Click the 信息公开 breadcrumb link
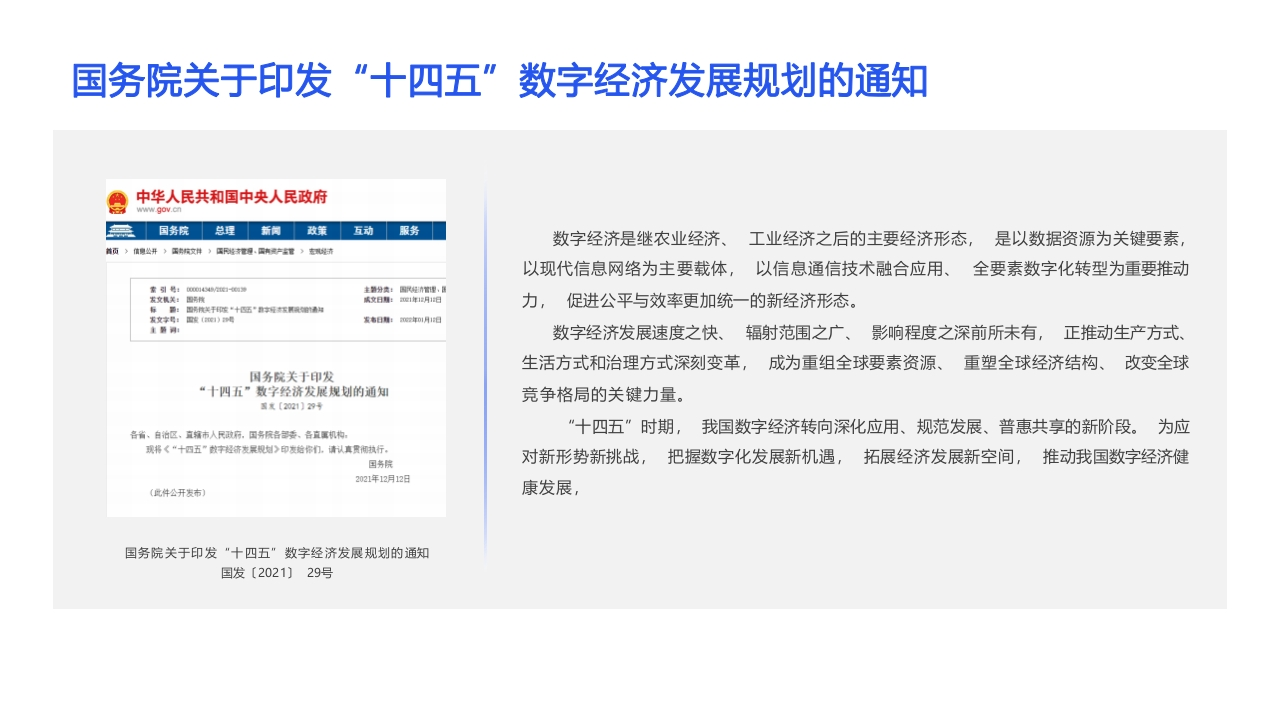1280x720 pixels. click(145, 251)
